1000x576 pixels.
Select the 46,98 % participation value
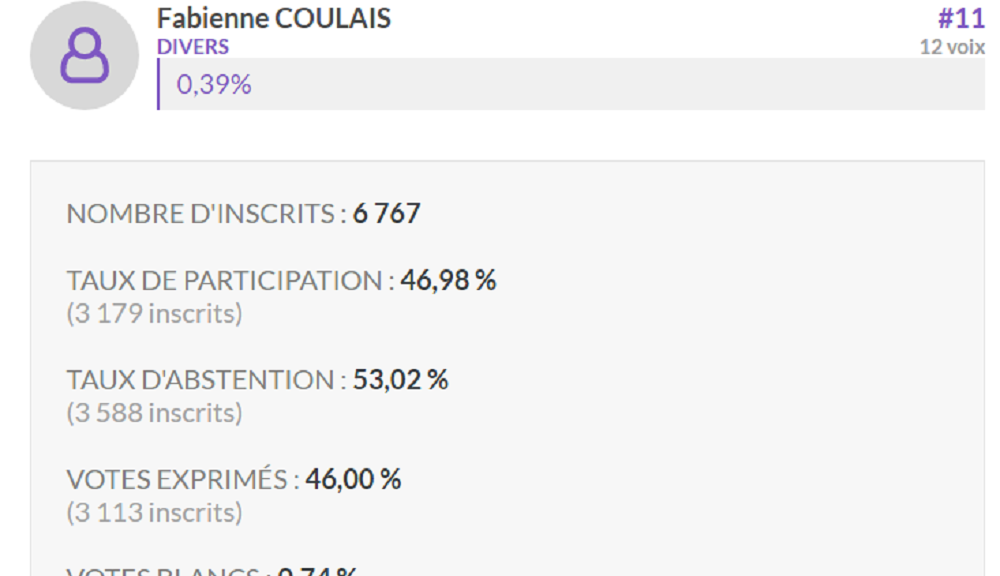coord(448,281)
